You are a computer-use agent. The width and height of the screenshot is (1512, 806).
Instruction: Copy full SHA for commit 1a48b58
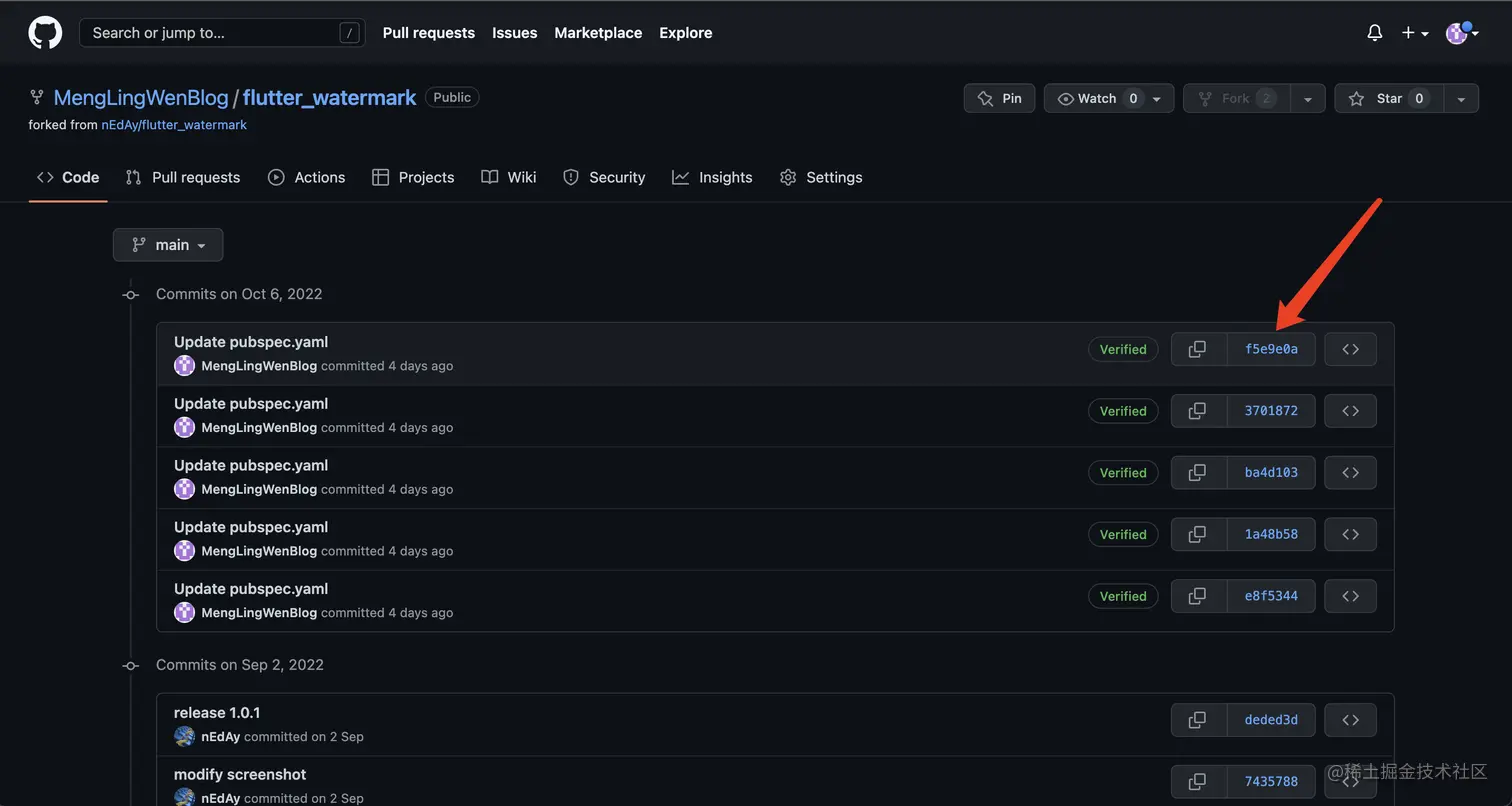1198,534
